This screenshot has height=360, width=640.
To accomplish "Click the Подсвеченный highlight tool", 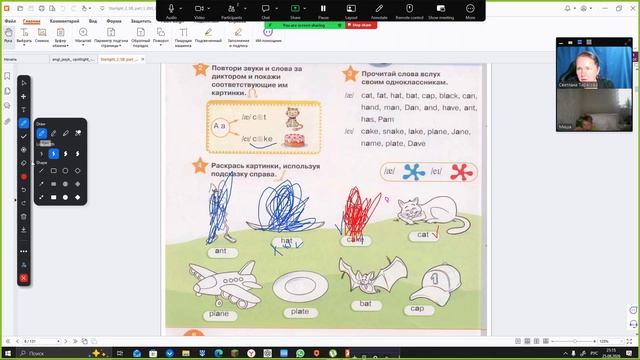I will pos(209,36).
